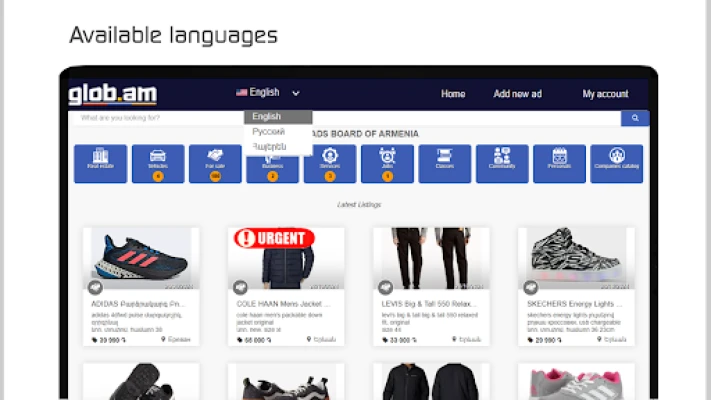This screenshot has height=400, width=711.
Task: Click the glob.am logo
Action: [x=112, y=94]
